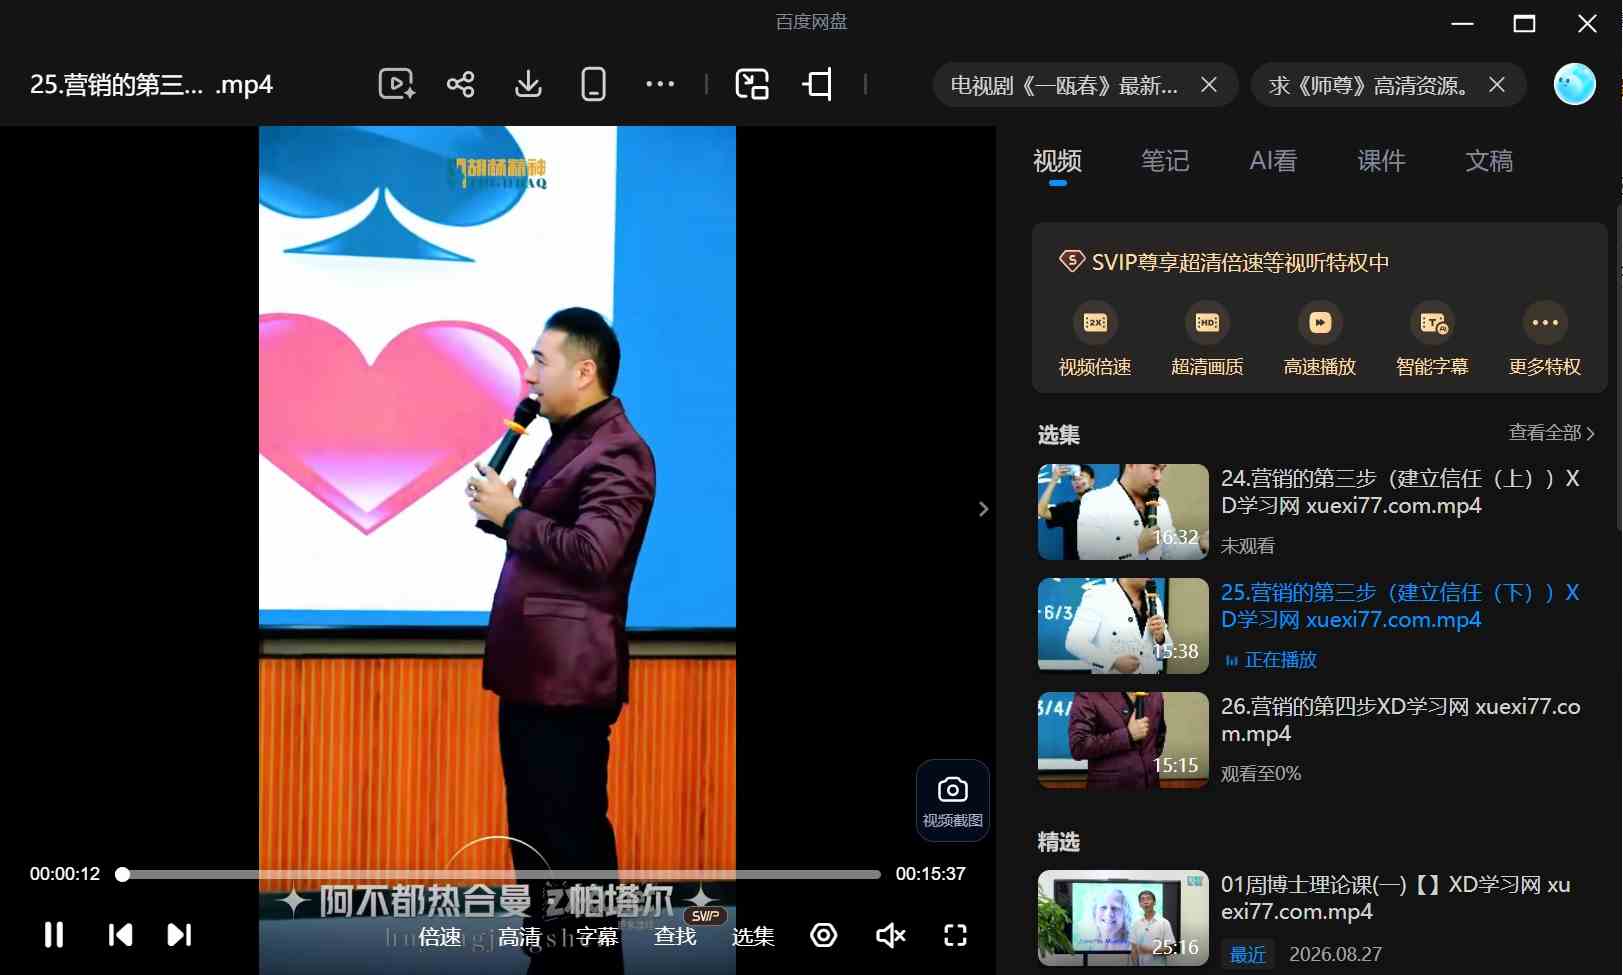Click the 查找 SVIP search option
Image resolution: width=1623 pixels, height=975 pixels.
675,936
